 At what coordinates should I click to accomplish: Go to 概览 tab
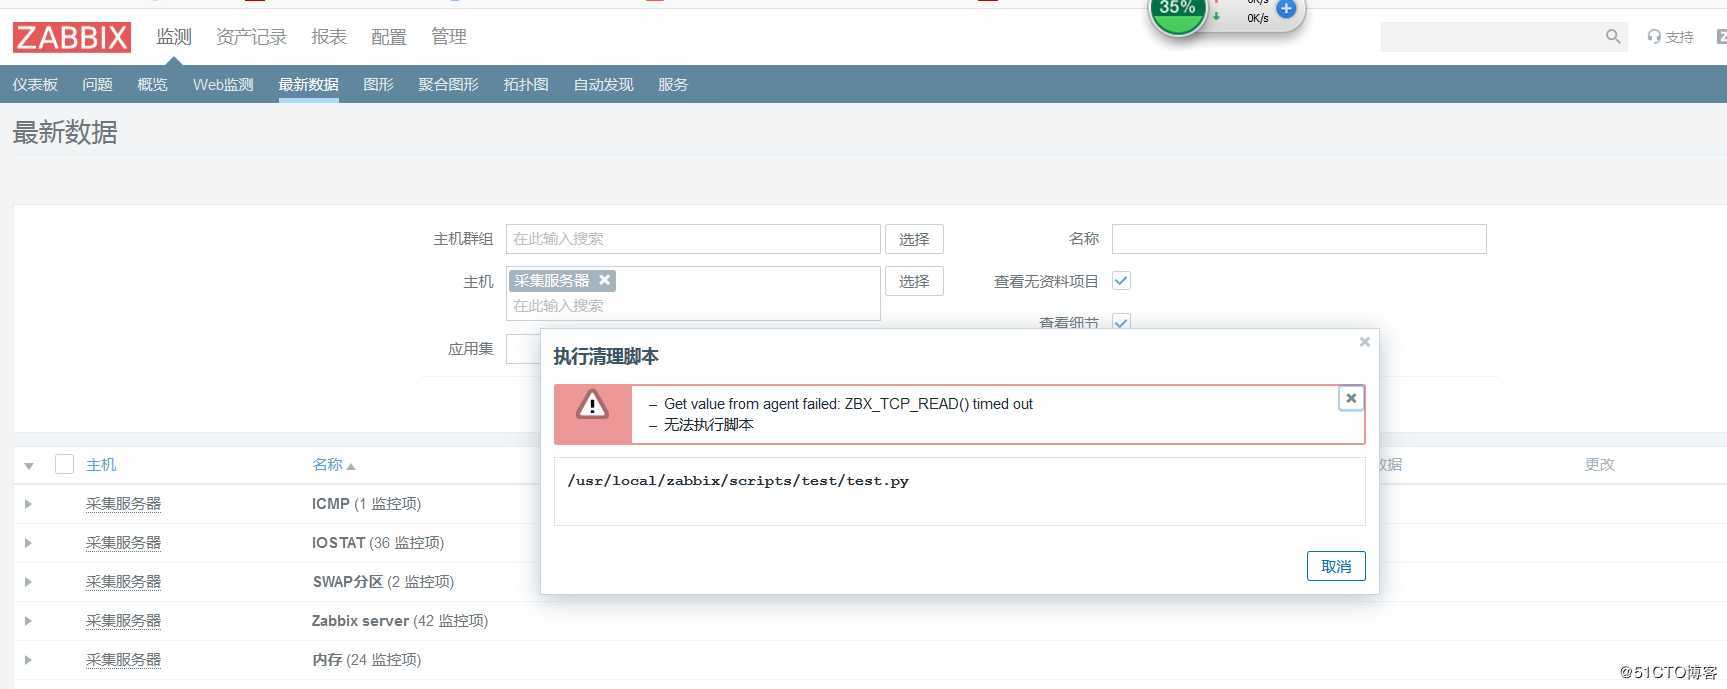coord(152,84)
